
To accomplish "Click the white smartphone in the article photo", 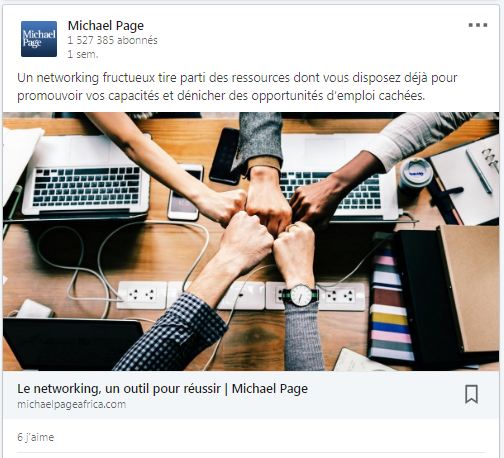I will [185, 192].
